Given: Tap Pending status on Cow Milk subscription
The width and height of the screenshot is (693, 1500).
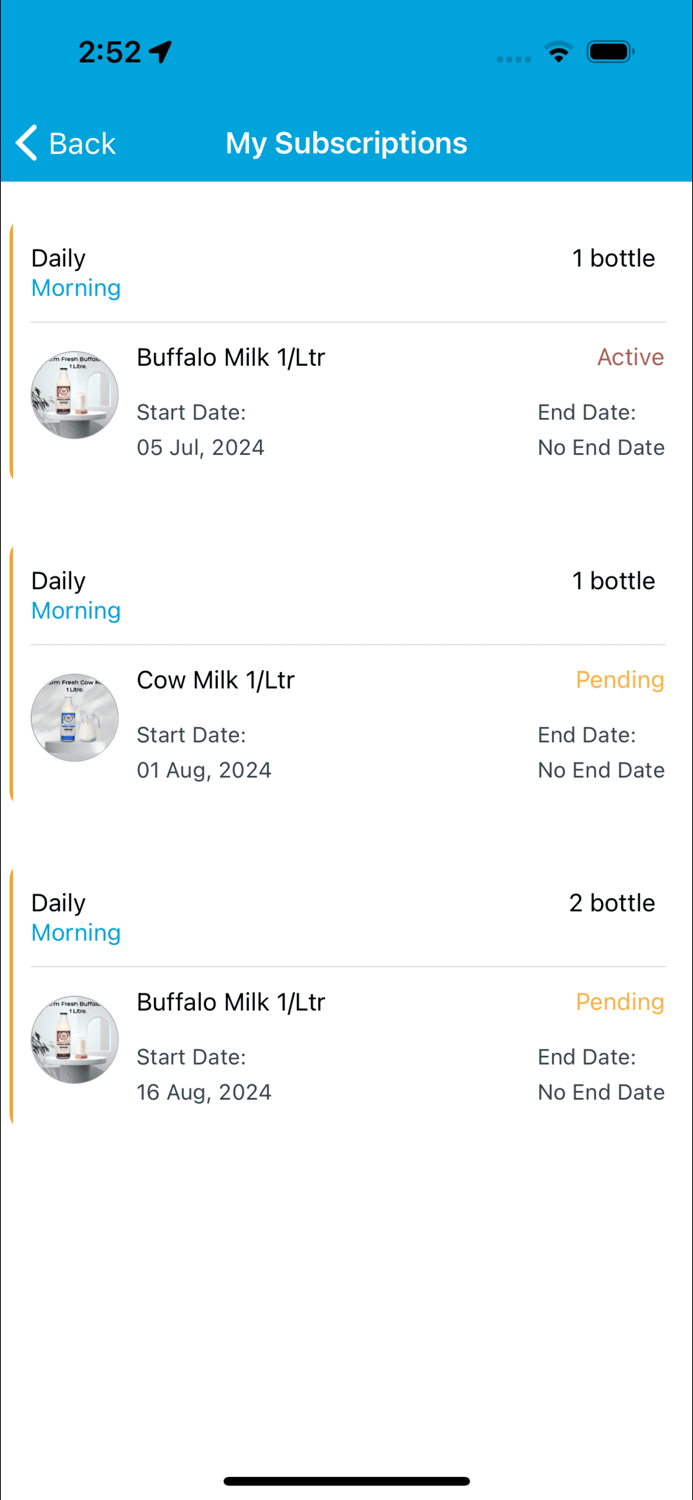Looking at the screenshot, I should [620, 680].
